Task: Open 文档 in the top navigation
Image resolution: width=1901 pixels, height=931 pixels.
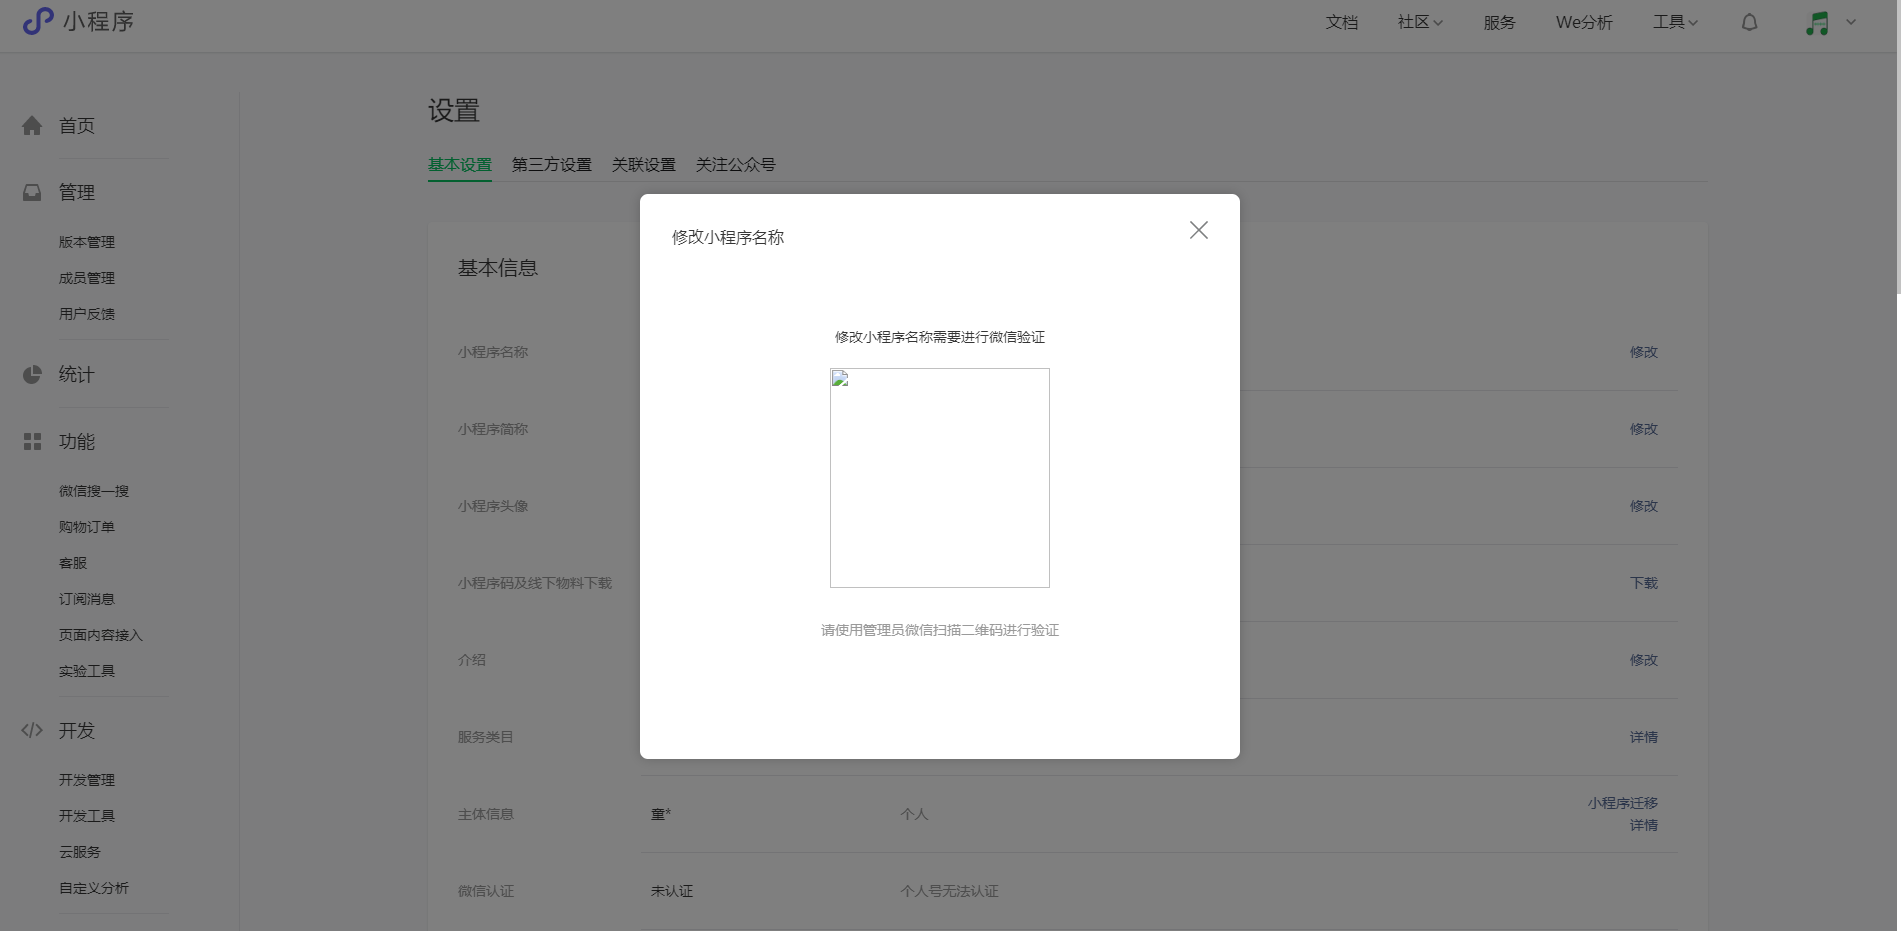Action: tap(1342, 22)
